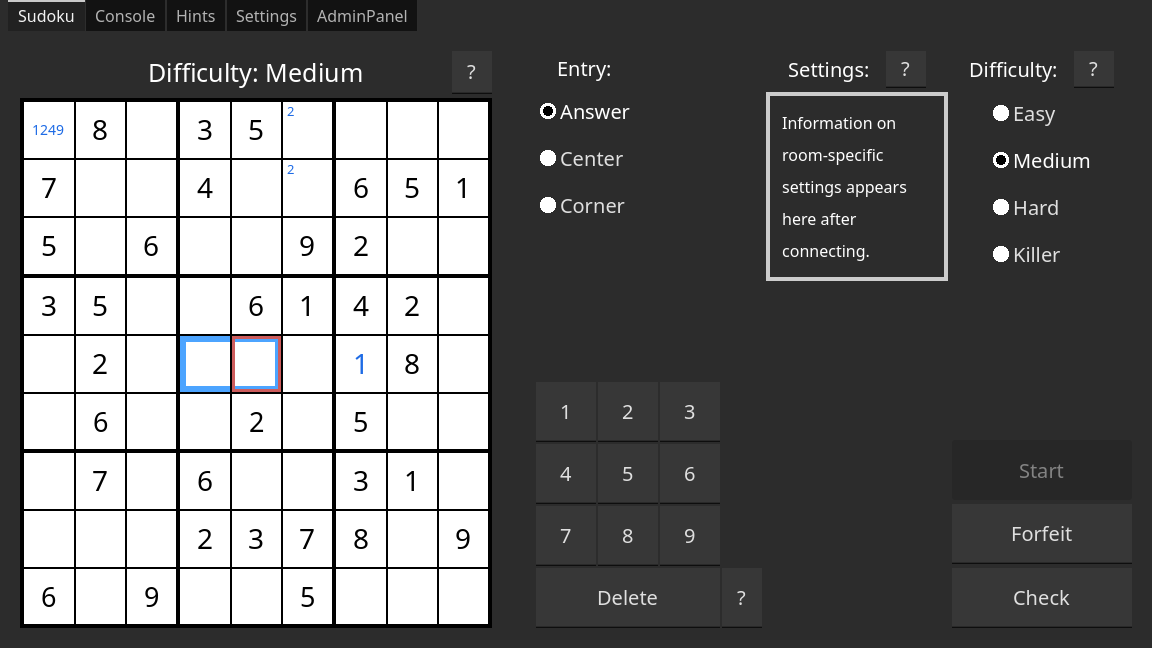
Task: Select the red-outlined empty cell
Action: tap(256, 364)
